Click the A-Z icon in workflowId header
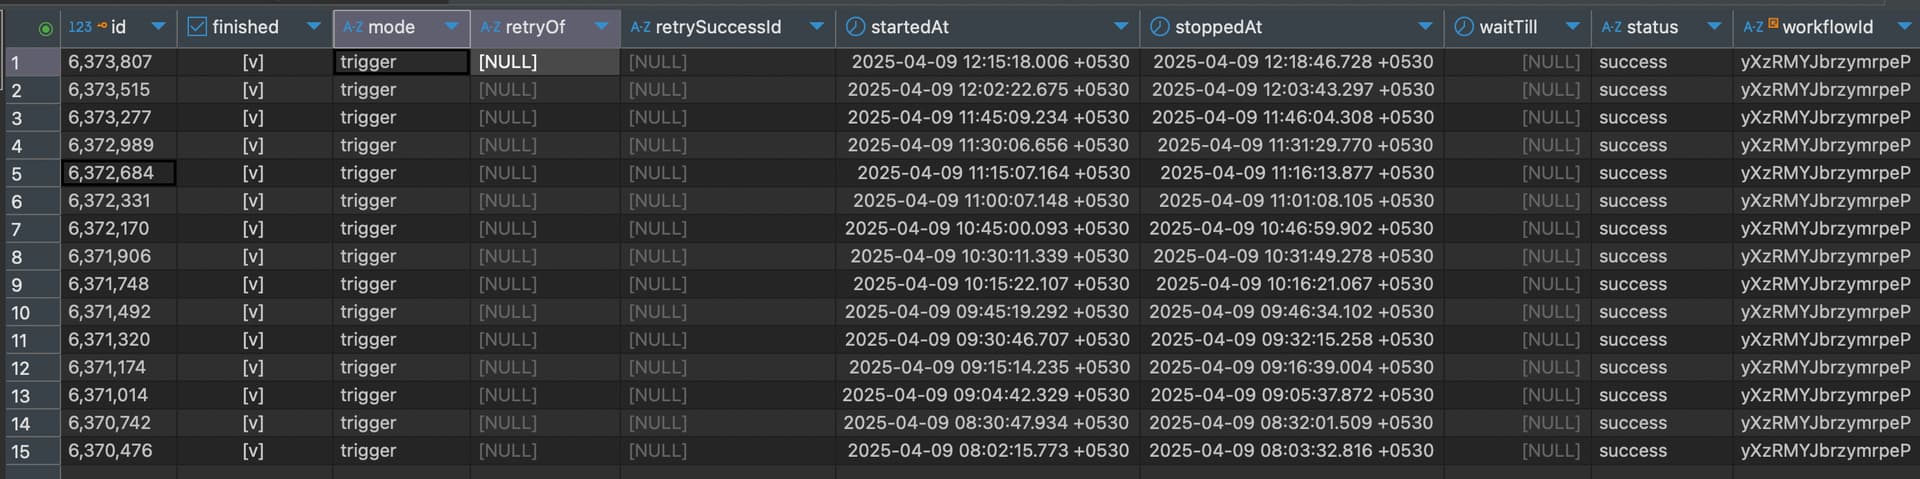Image resolution: width=1920 pixels, height=479 pixels. tap(1753, 27)
